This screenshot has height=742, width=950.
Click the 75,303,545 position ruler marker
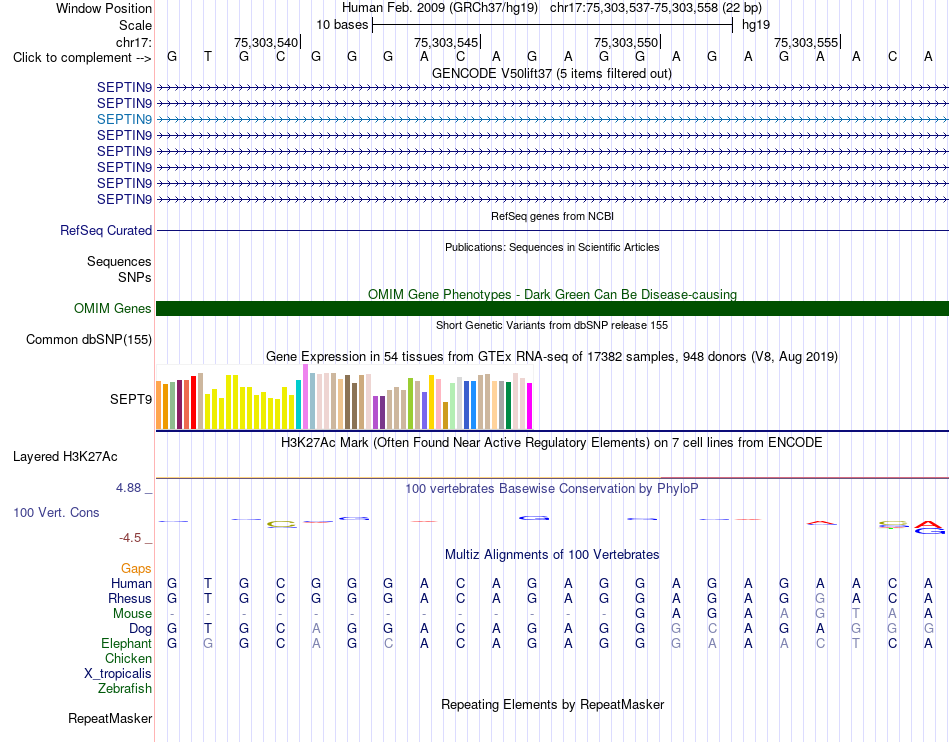click(447, 42)
